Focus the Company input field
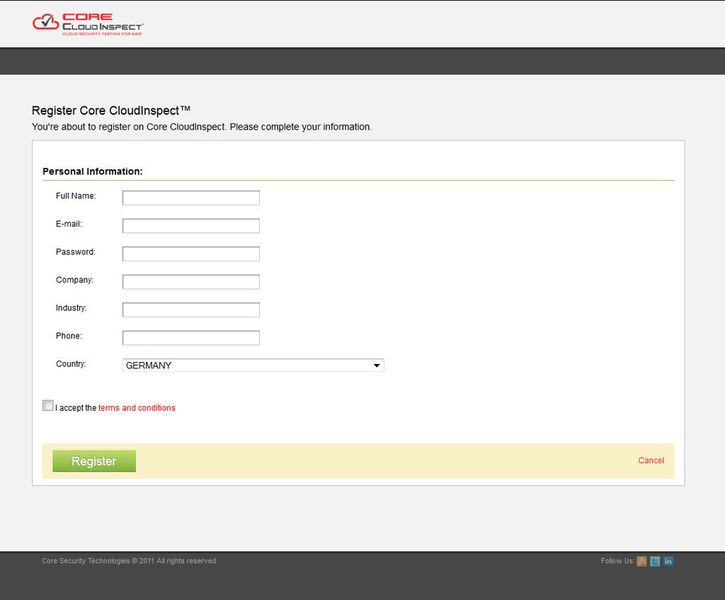This screenshot has width=725, height=600. click(x=191, y=282)
